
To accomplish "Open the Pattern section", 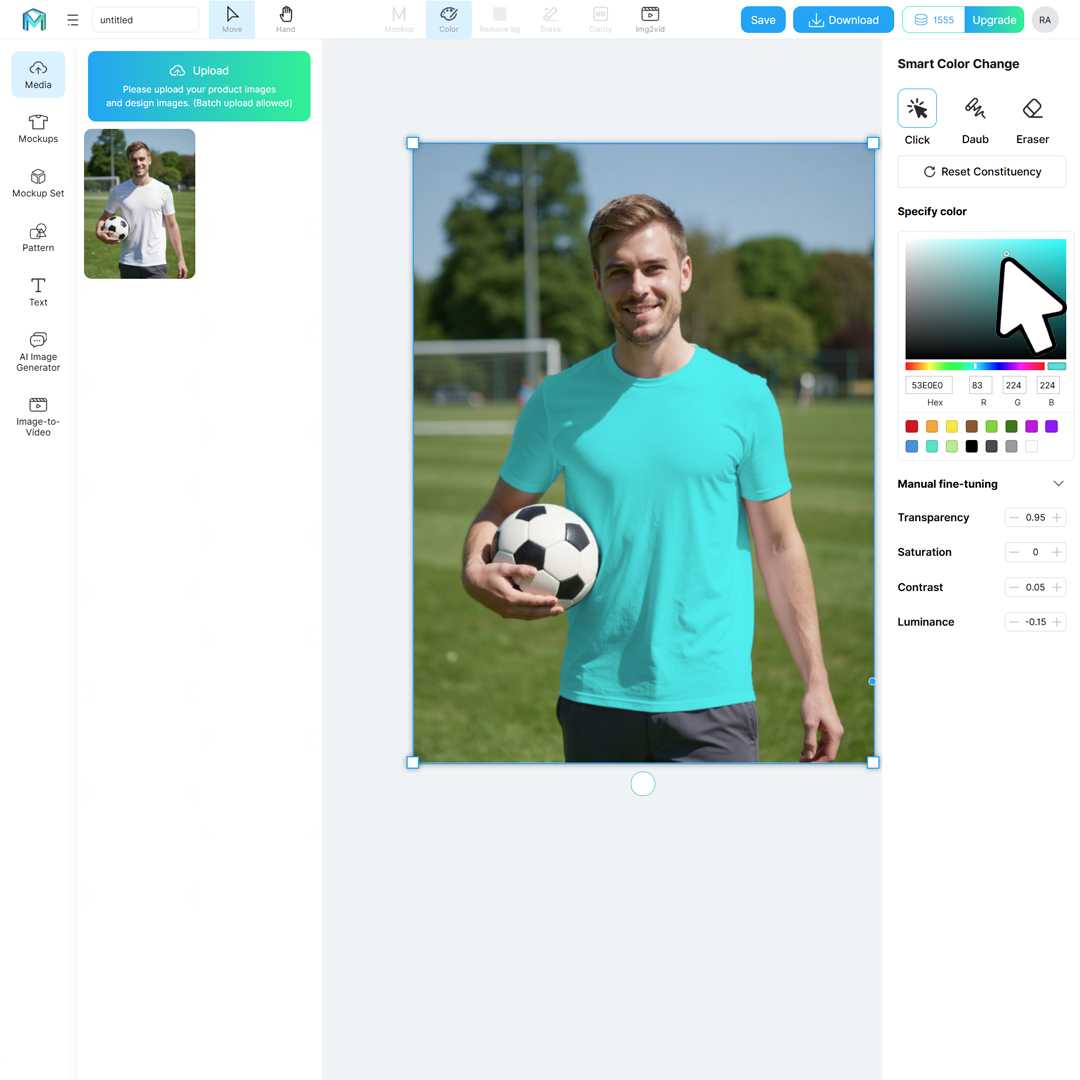I will click(38, 238).
